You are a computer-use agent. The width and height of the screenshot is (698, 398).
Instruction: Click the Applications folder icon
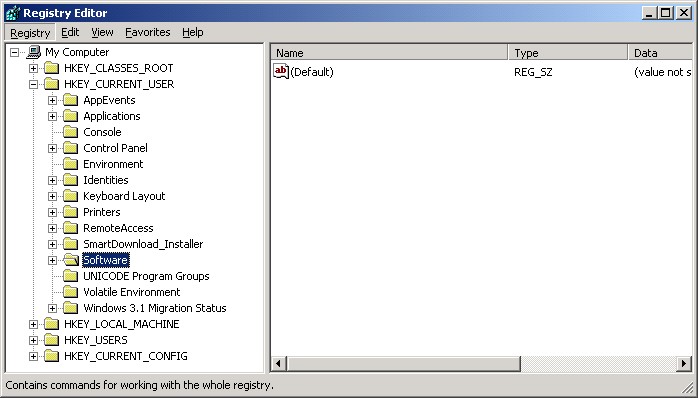71,116
